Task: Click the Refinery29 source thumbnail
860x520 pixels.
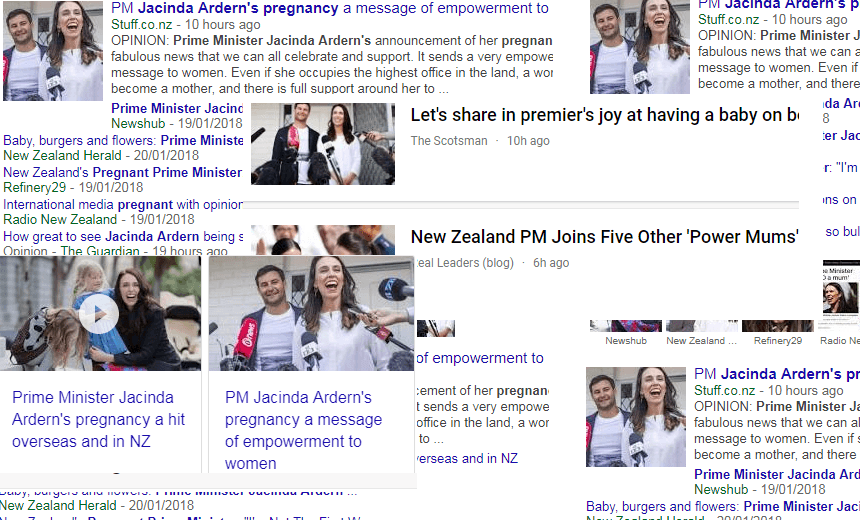Action: pyautogui.click(x=778, y=326)
